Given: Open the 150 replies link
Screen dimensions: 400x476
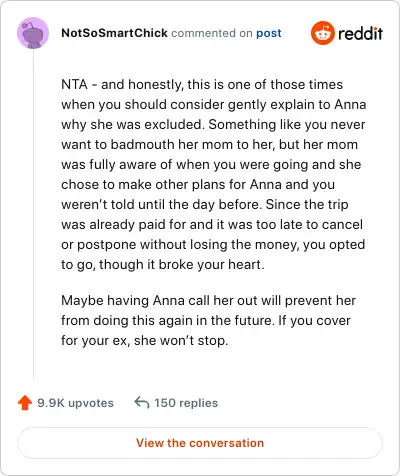Looking at the screenshot, I should 186,403.
